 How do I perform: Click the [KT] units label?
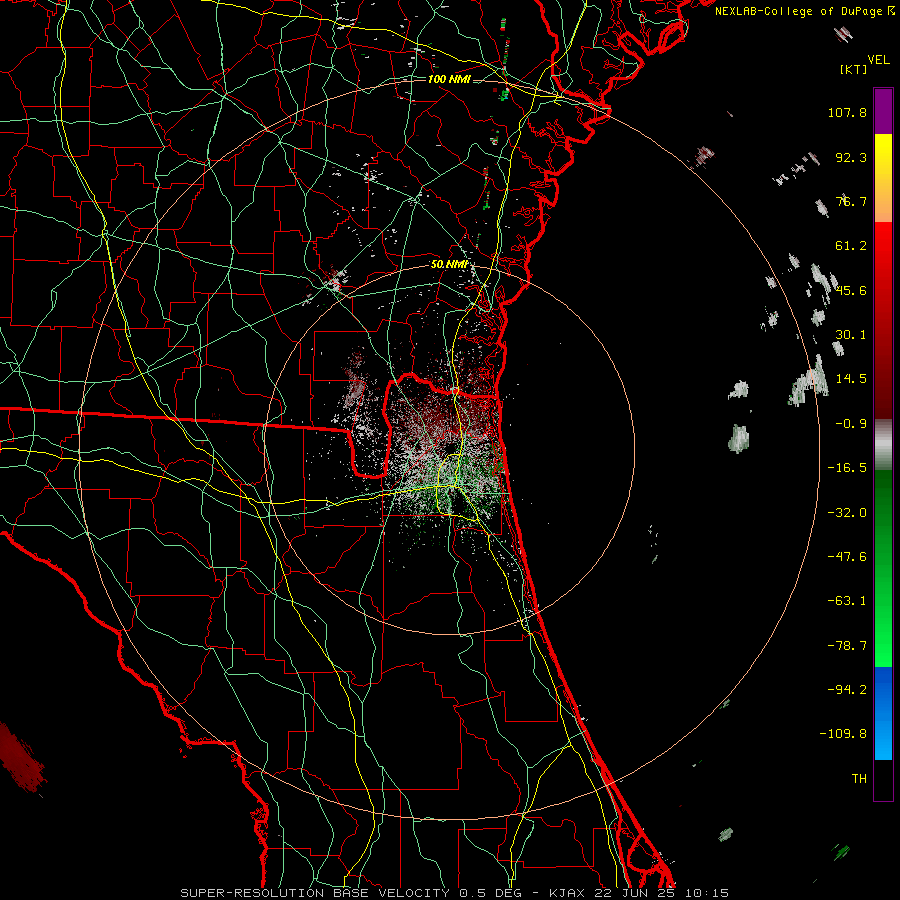(854, 69)
